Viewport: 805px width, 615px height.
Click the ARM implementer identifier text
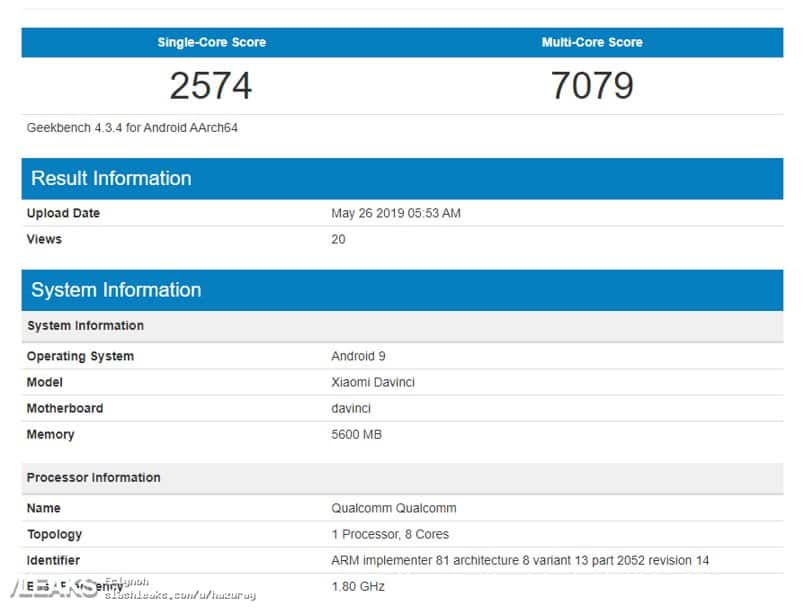(519, 560)
